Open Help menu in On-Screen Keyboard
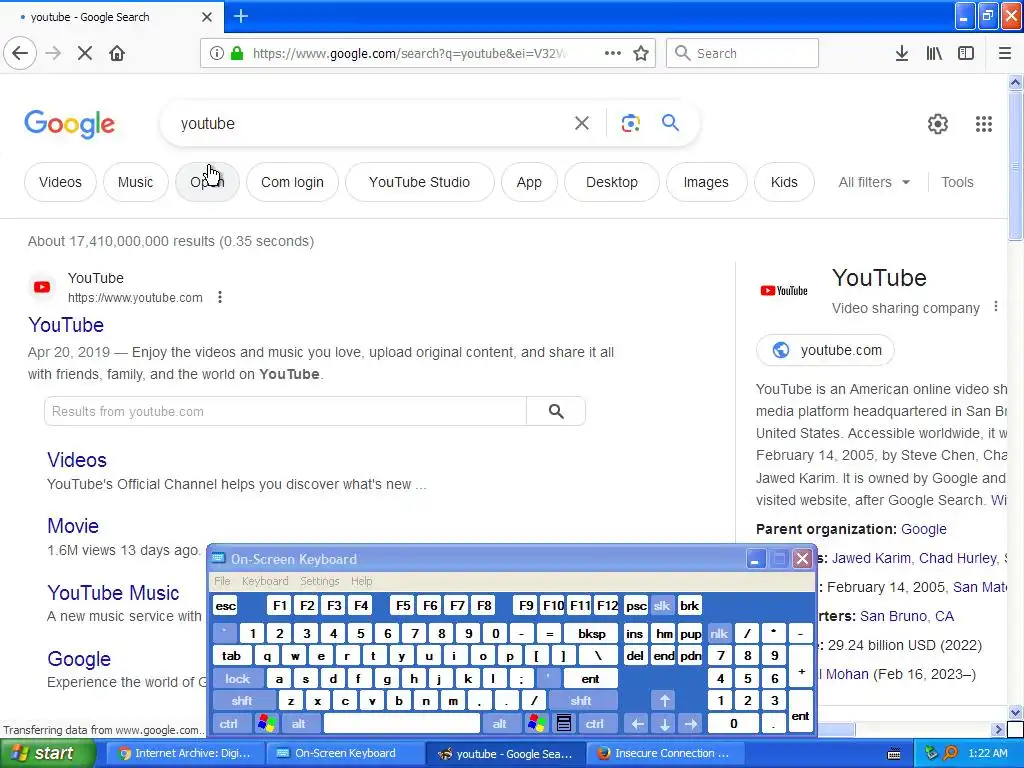 361,581
